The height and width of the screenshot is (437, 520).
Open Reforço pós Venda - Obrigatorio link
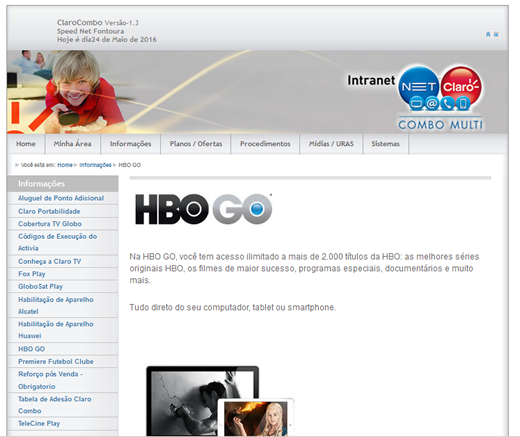(50, 380)
